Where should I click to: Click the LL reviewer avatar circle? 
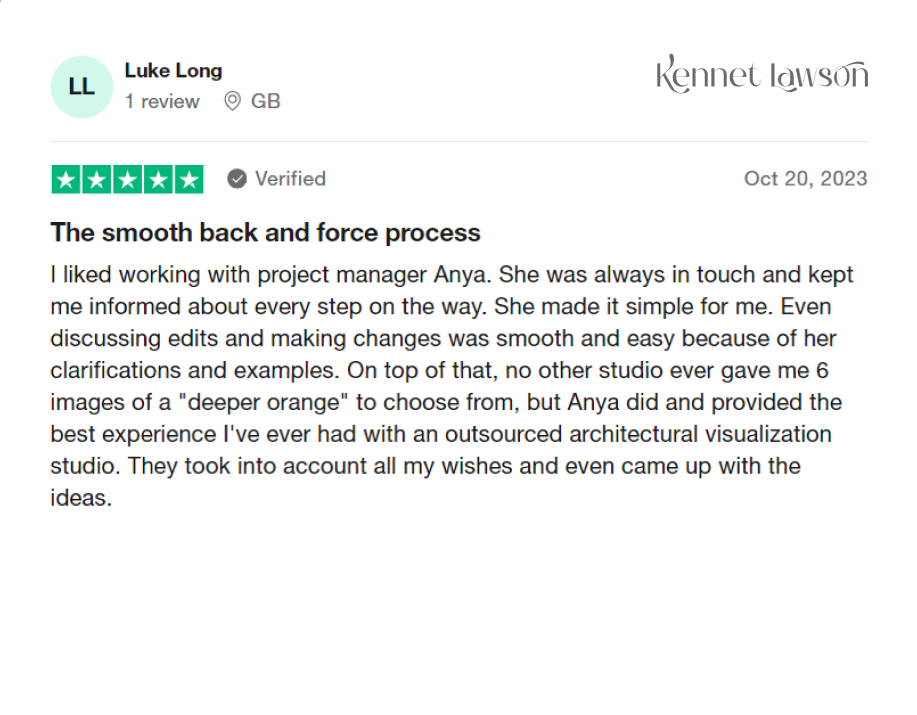pyautogui.click(x=82, y=87)
